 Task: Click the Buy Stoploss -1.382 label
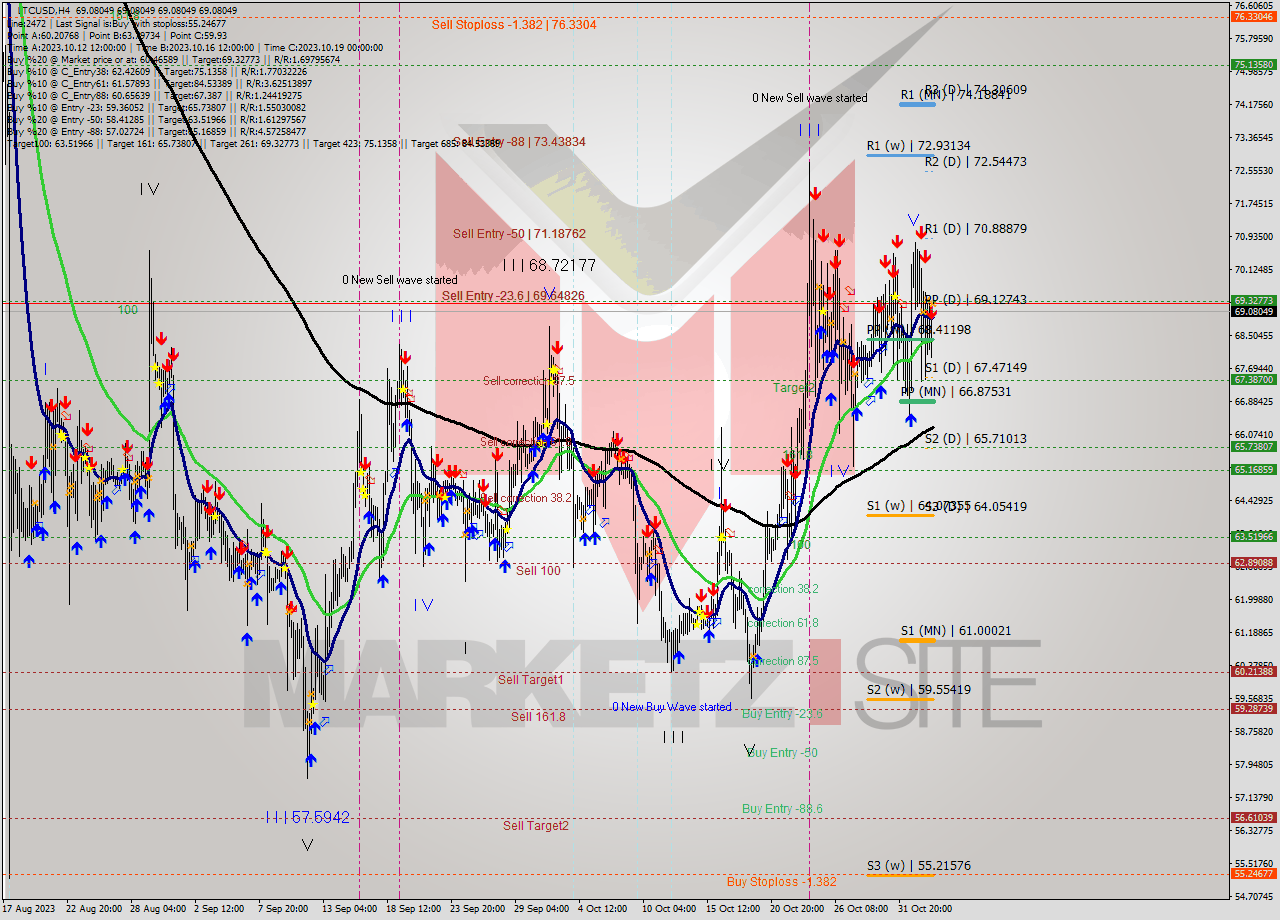pos(782,881)
